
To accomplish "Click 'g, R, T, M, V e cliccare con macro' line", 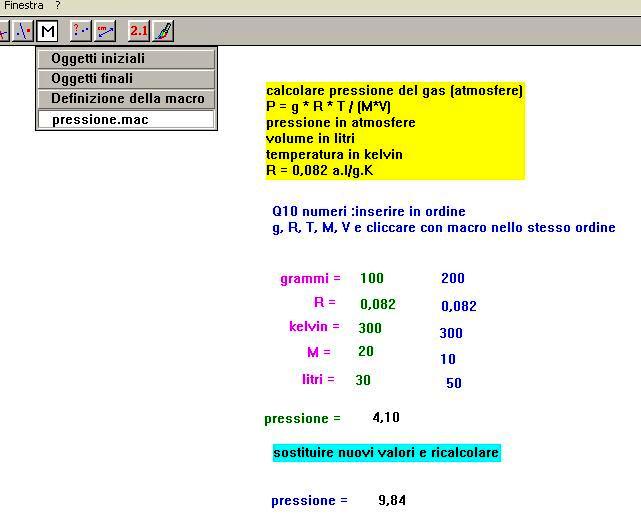I will pyautogui.click(x=444, y=227).
